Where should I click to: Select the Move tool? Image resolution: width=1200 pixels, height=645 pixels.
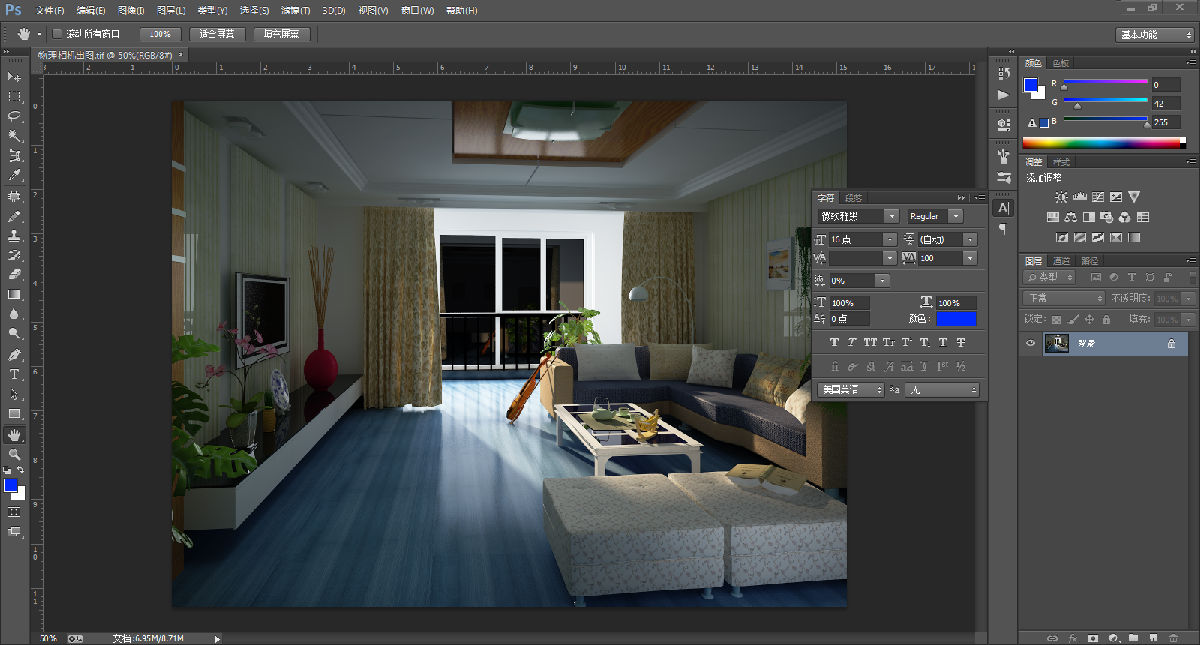point(14,77)
